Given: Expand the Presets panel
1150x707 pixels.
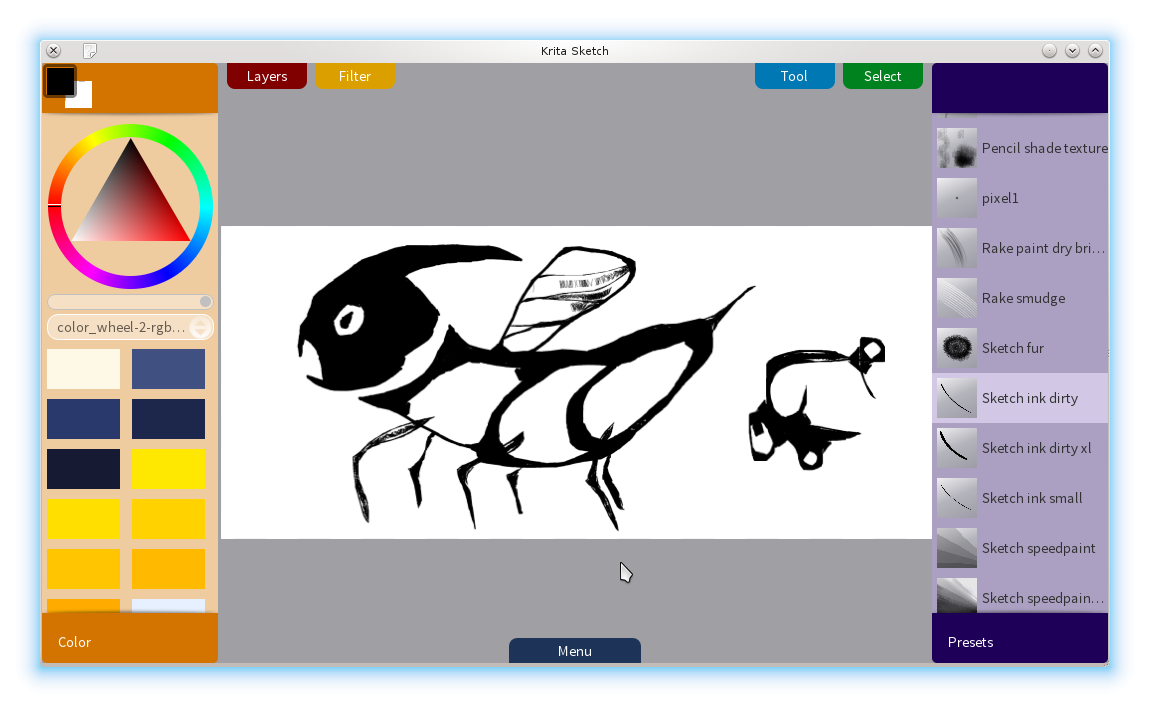Looking at the screenshot, I should tap(1019, 642).
